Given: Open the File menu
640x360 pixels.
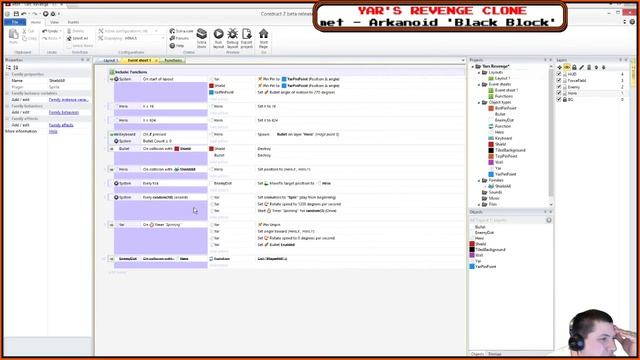Looking at the screenshot, I should [x=15, y=22].
